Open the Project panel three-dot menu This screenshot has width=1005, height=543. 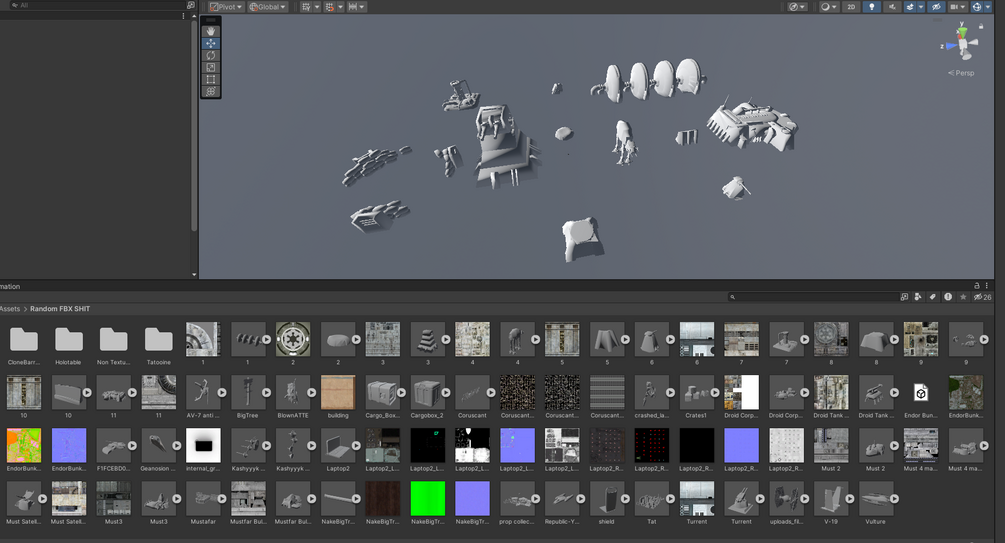click(x=987, y=286)
